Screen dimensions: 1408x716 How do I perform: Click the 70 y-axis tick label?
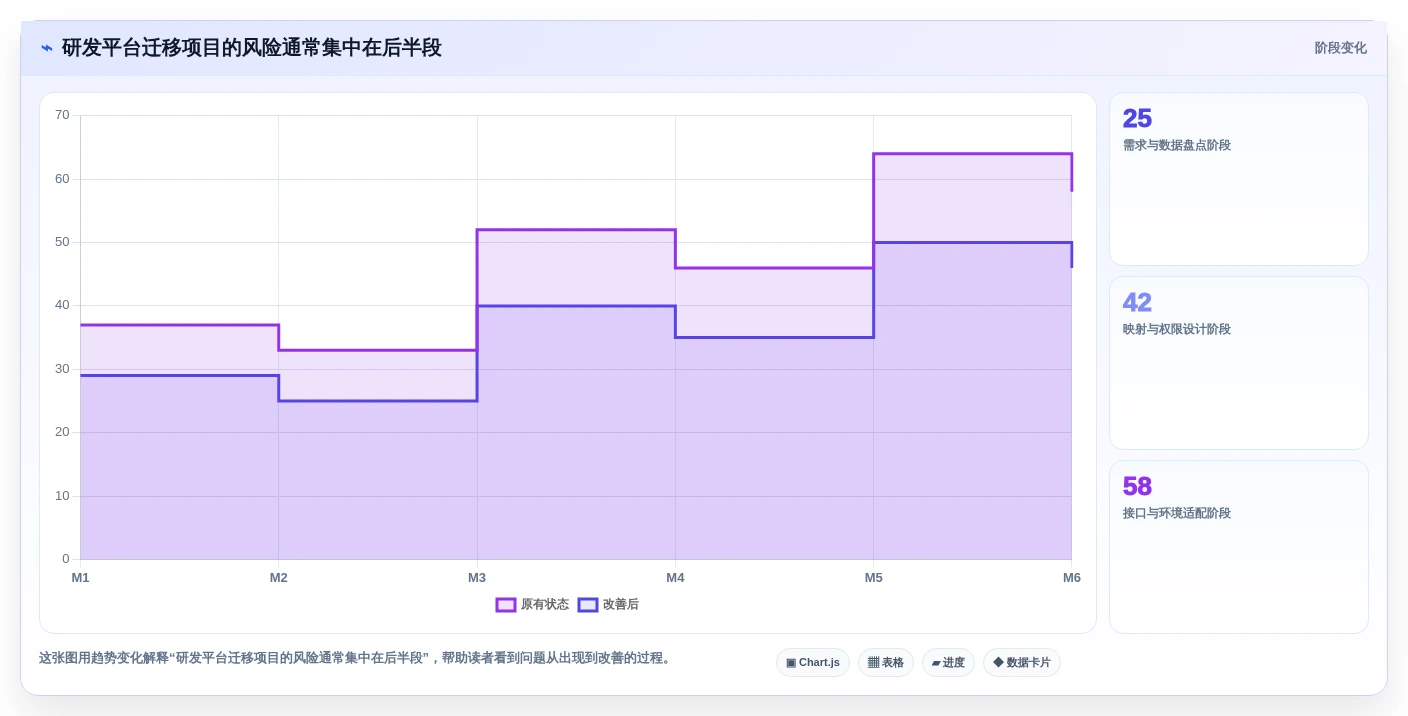(62, 115)
